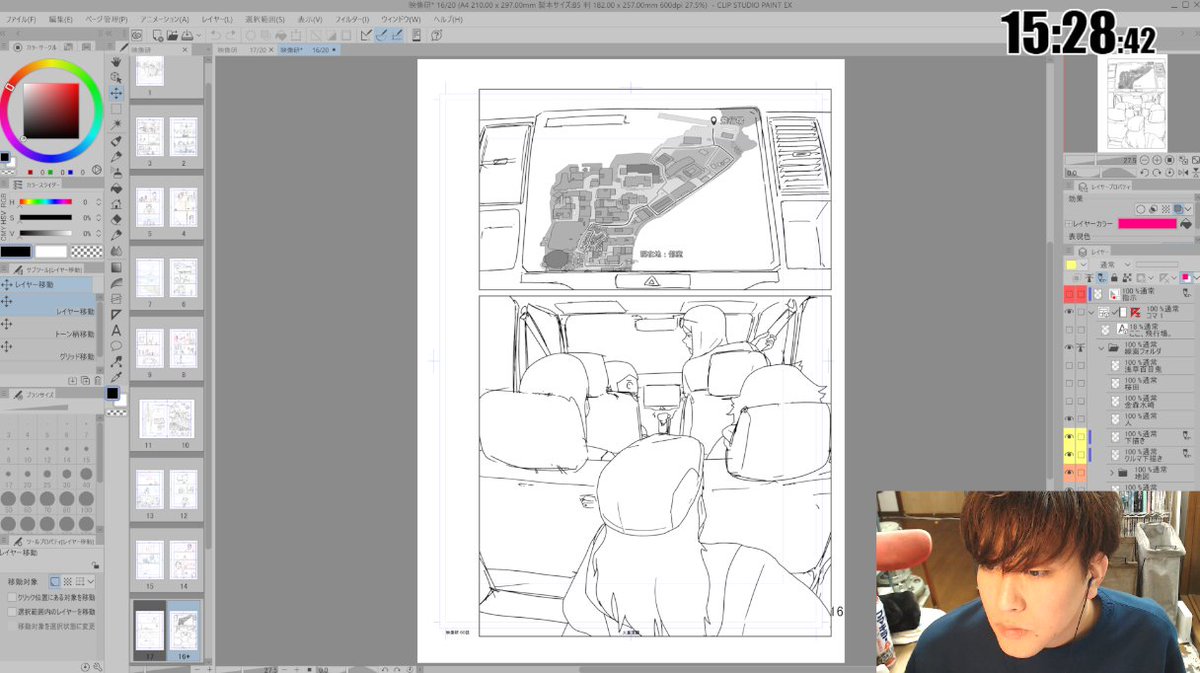This screenshot has width=1200, height=673.
Task: Click the H hue slider bar
Action: (46, 203)
